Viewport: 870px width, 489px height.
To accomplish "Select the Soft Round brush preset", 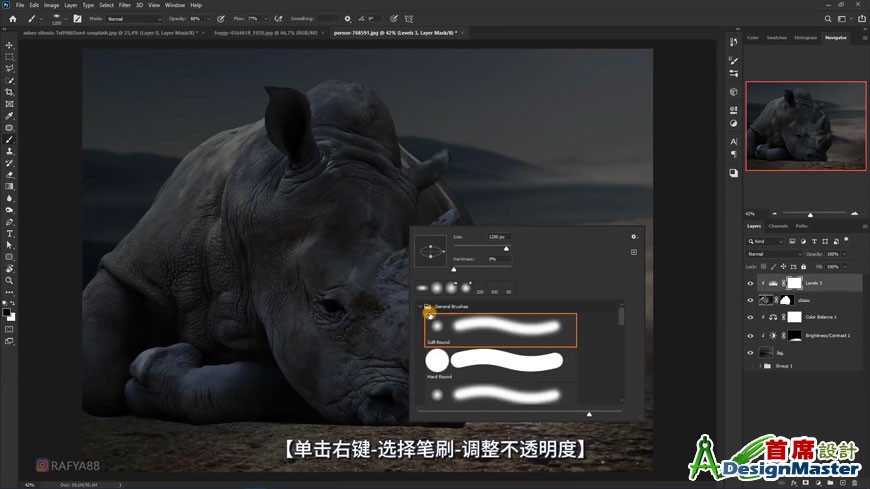I will (x=500, y=330).
